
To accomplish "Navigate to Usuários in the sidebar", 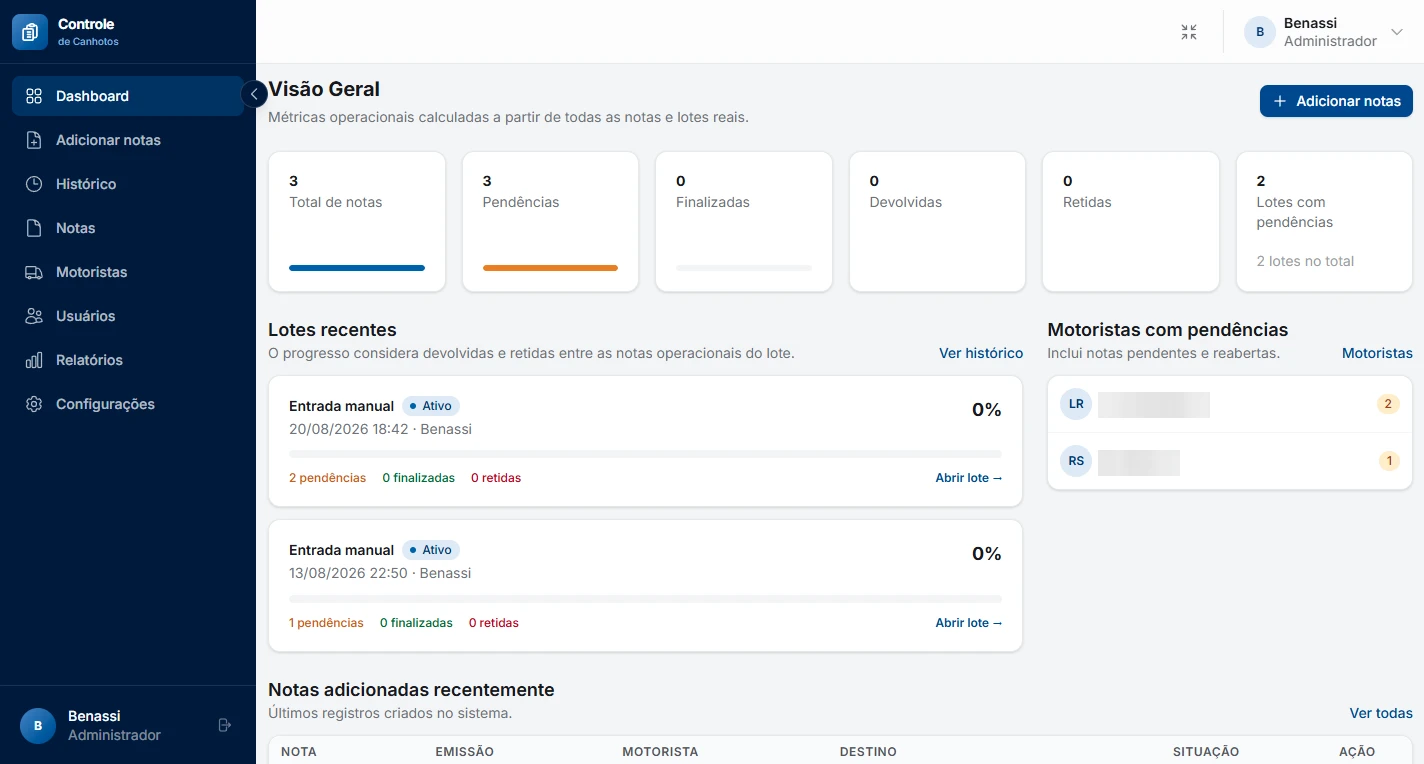I will click(128, 316).
